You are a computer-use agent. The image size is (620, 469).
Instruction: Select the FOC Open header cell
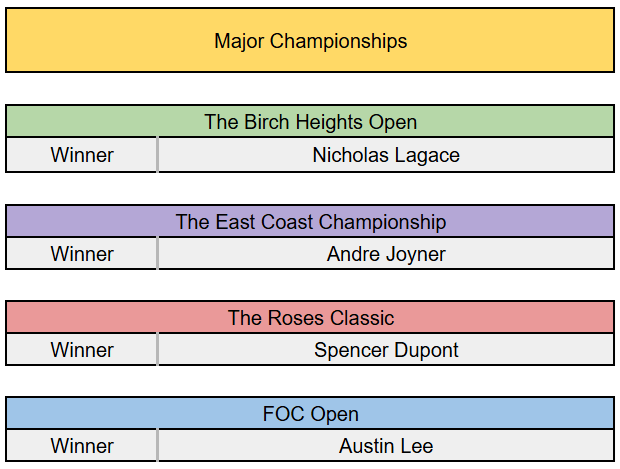coord(310,414)
